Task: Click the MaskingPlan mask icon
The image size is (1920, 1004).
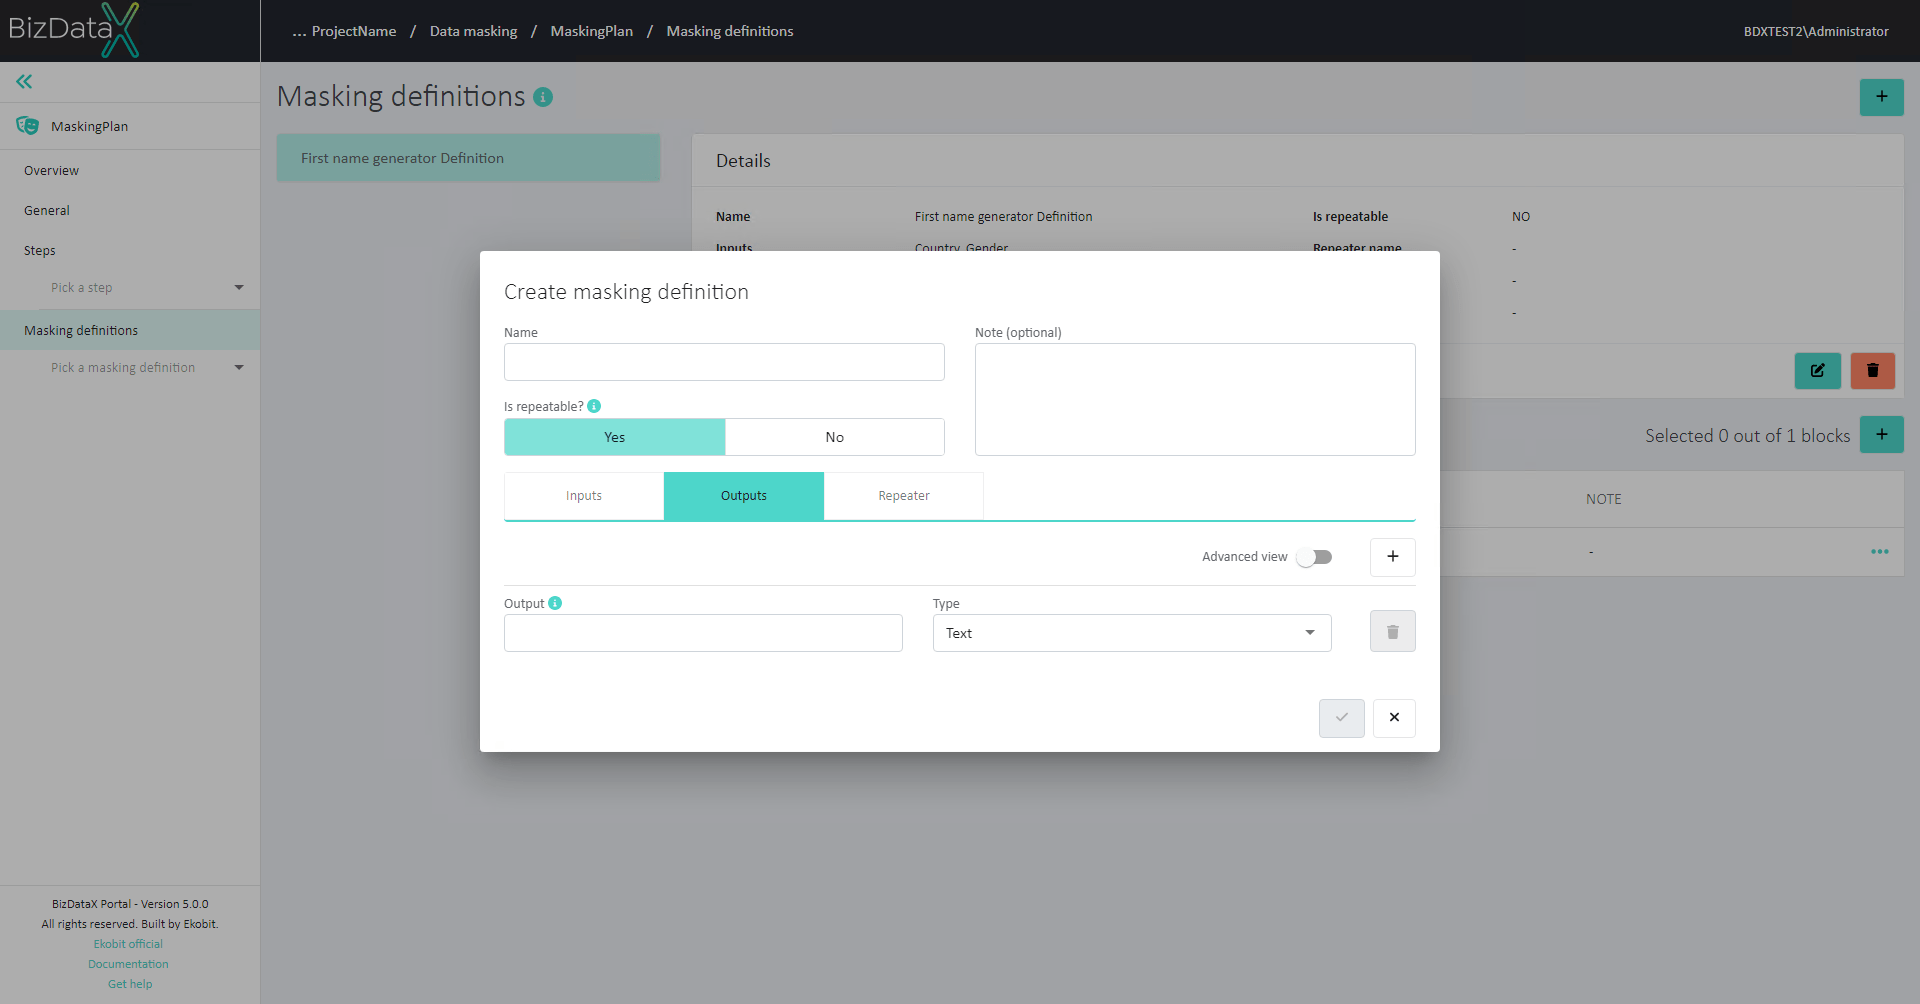Action: (x=28, y=126)
